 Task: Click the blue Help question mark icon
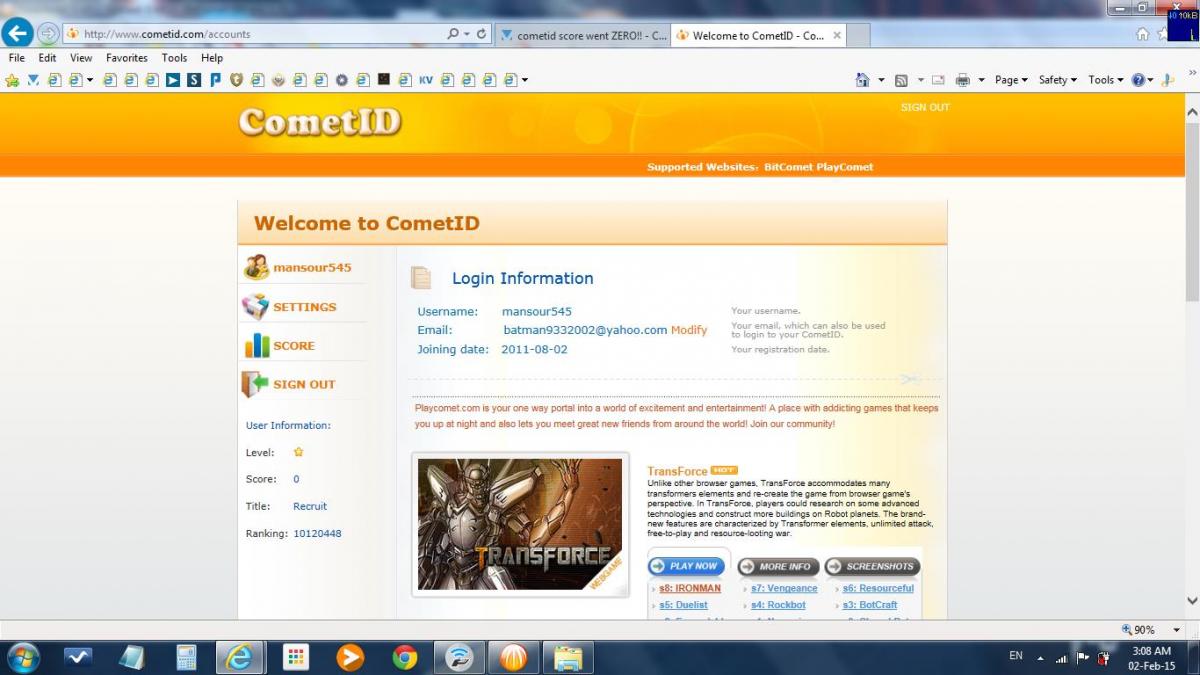pyautogui.click(x=1138, y=80)
